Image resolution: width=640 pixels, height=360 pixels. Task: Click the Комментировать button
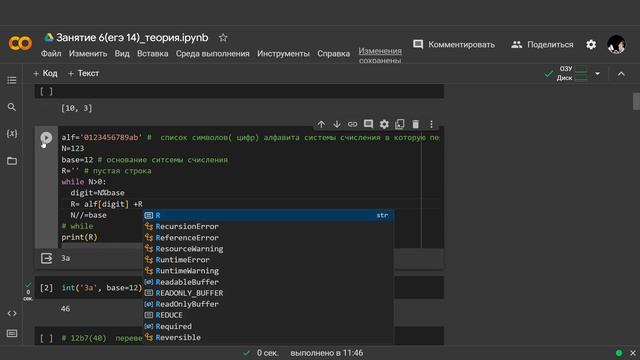454,44
